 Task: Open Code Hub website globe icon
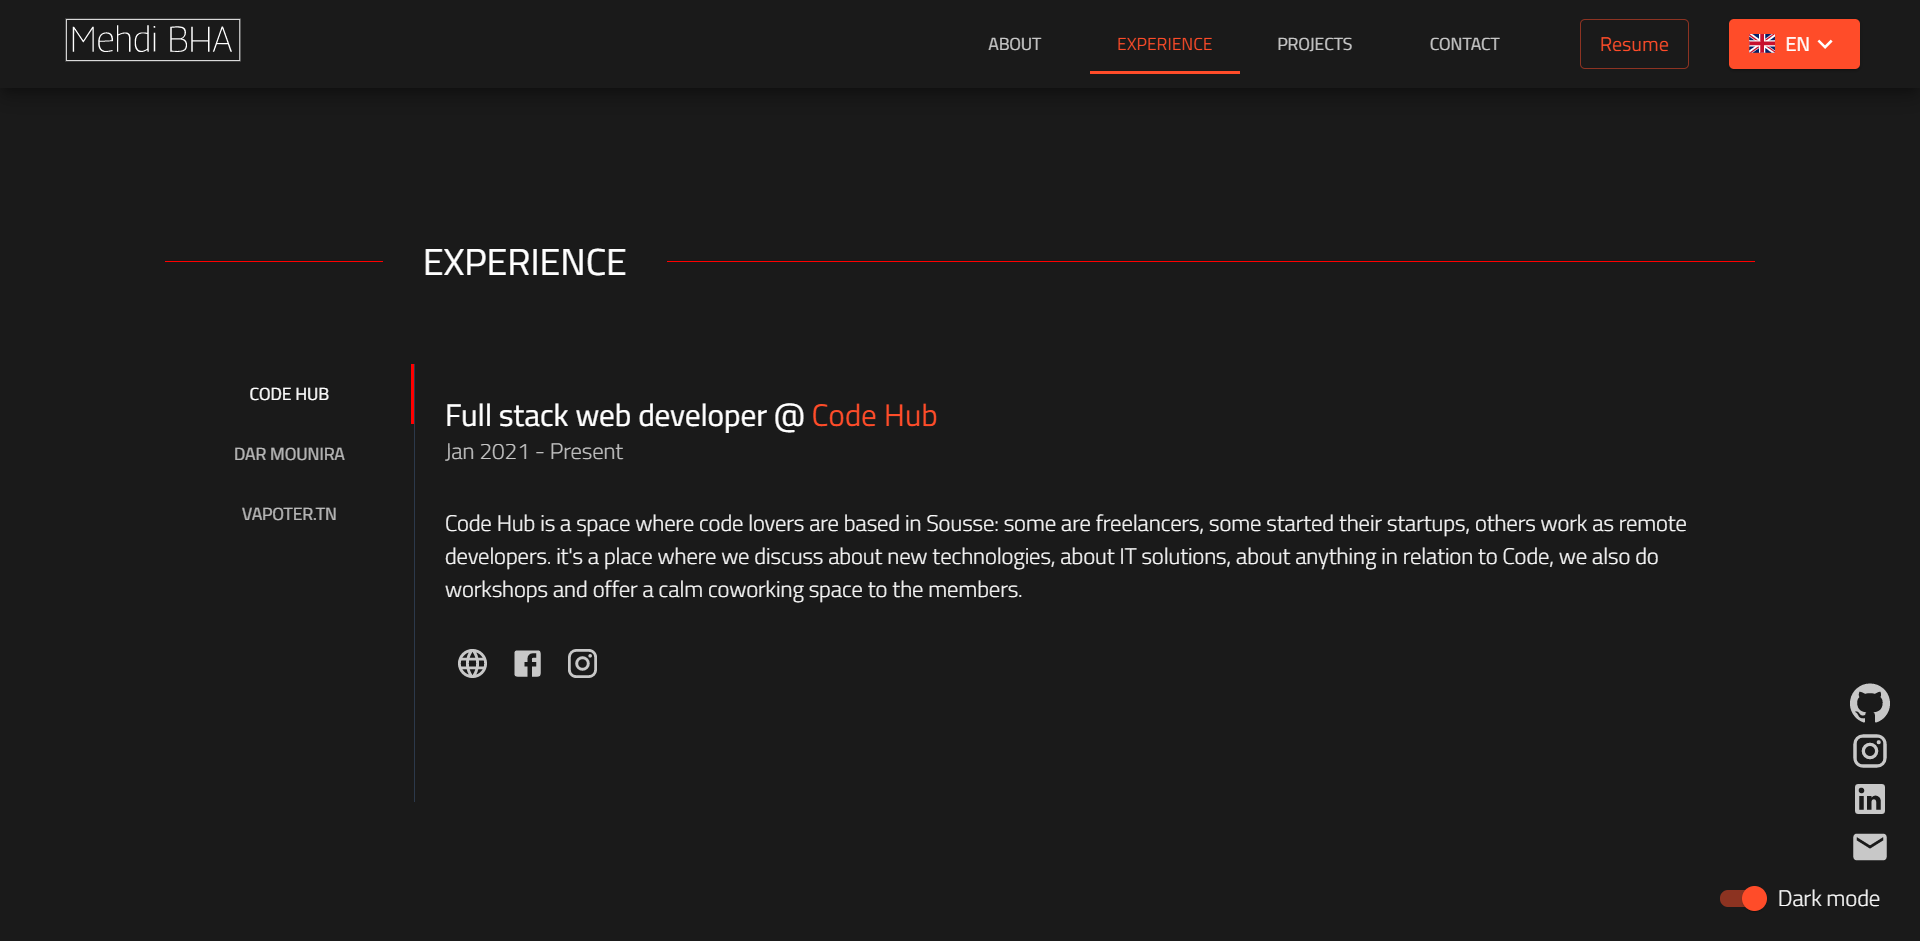472,663
